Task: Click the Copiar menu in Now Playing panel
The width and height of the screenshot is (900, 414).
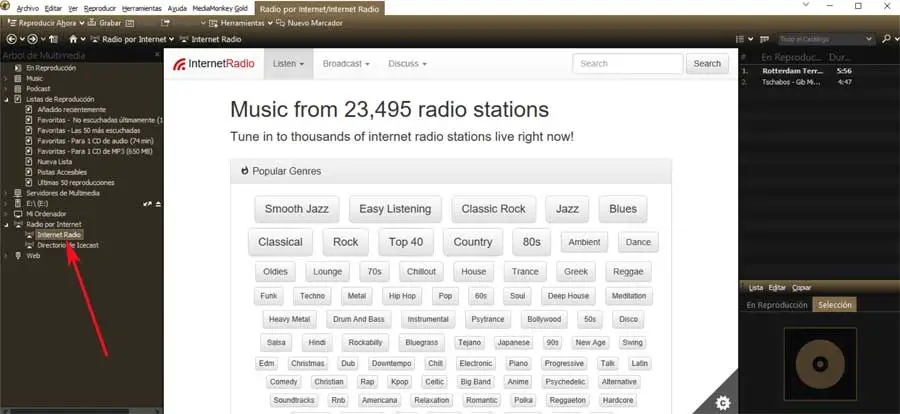Action: click(802, 288)
